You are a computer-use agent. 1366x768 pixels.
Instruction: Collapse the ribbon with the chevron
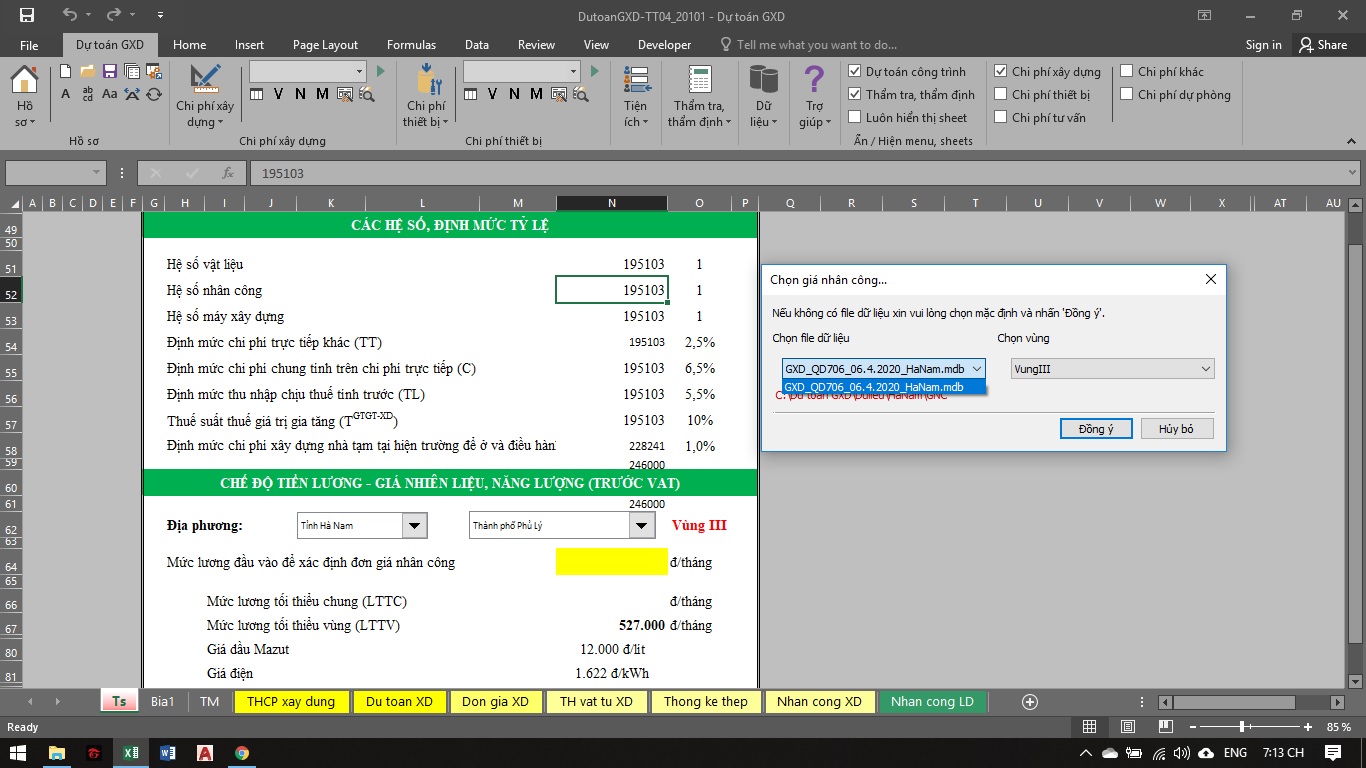[1351, 142]
